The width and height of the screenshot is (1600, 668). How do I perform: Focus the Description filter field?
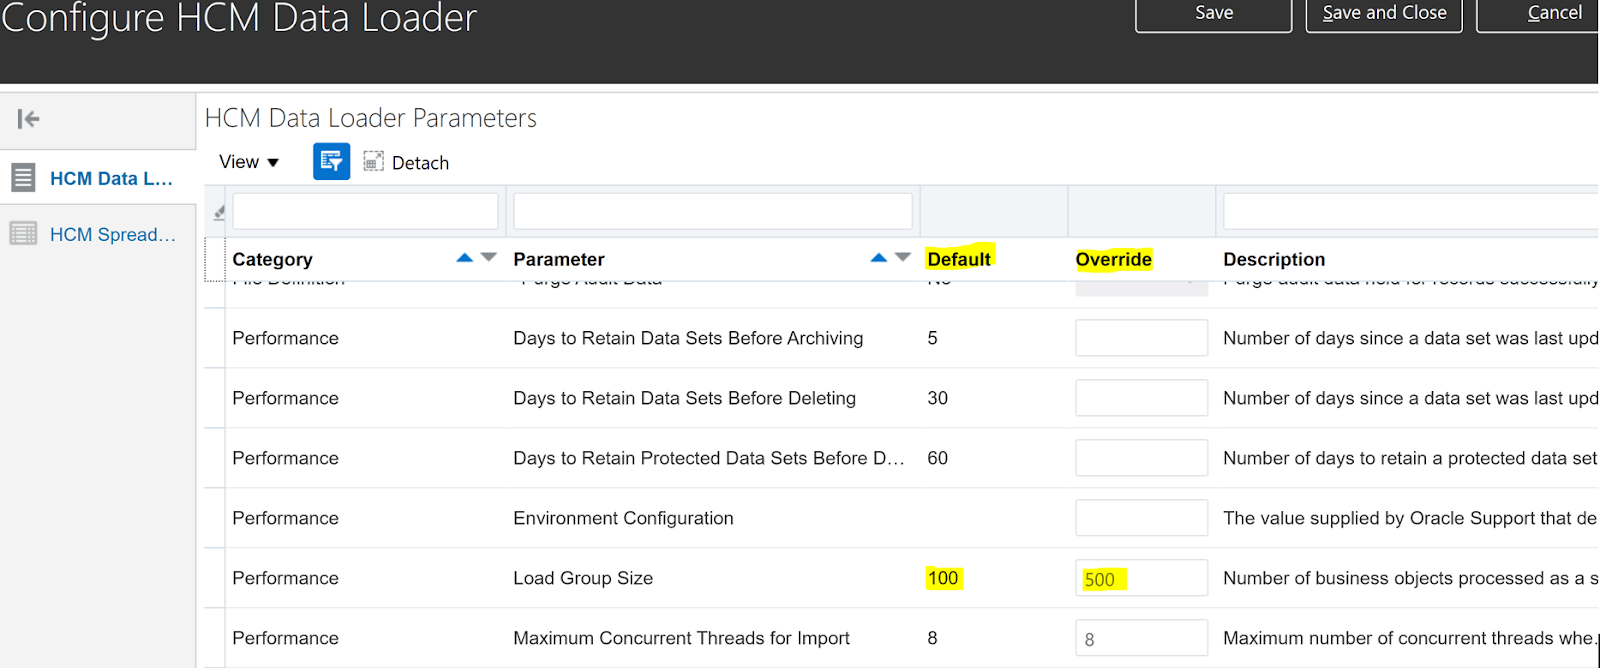pyautogui.click(x=1411, y=211)
